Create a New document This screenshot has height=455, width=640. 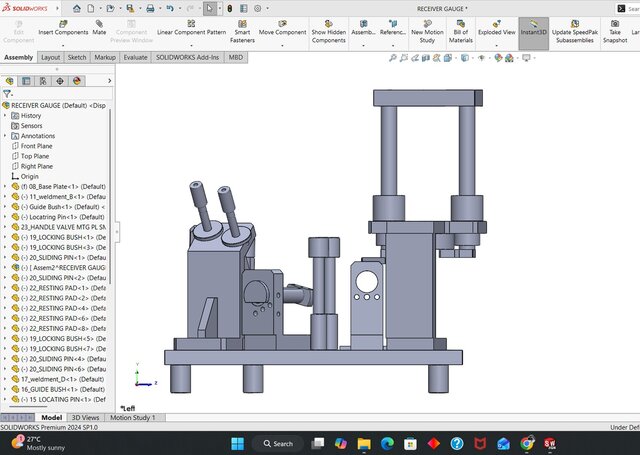click(91, 8)
